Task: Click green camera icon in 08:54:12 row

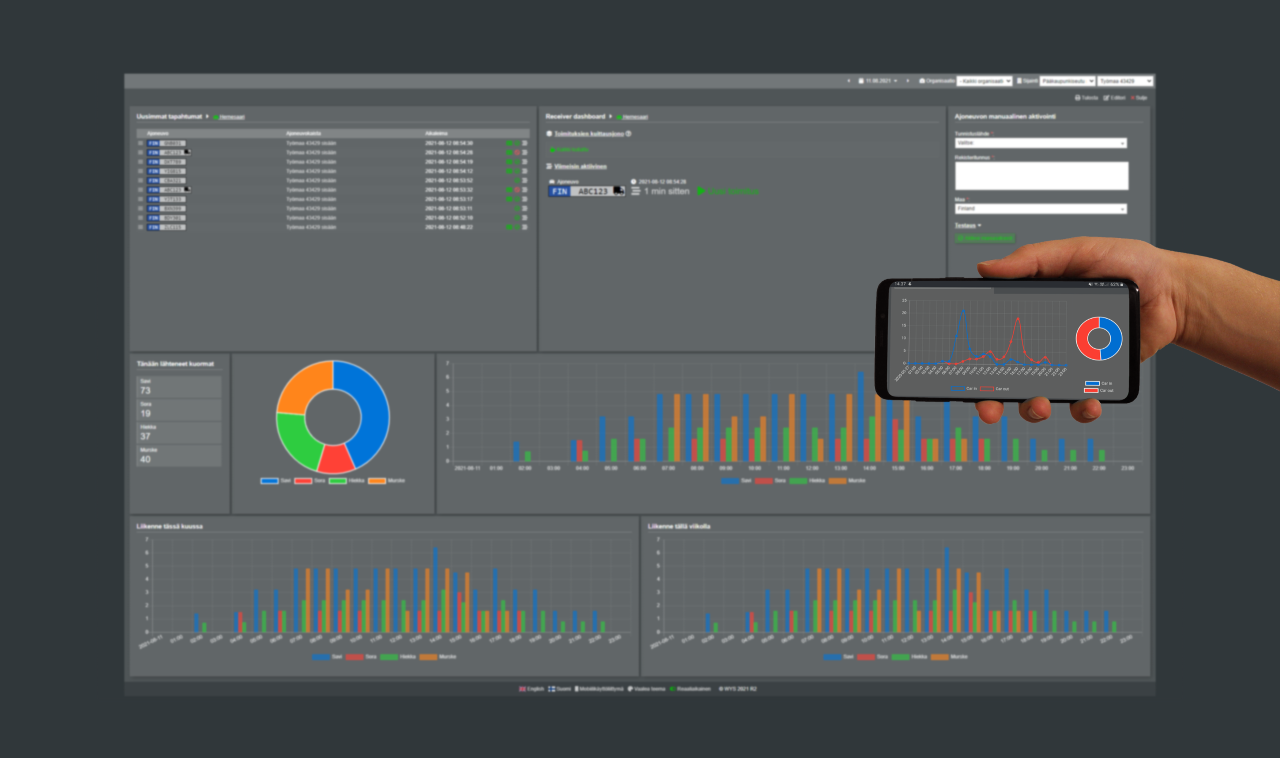Action: (x=509, y=171)
